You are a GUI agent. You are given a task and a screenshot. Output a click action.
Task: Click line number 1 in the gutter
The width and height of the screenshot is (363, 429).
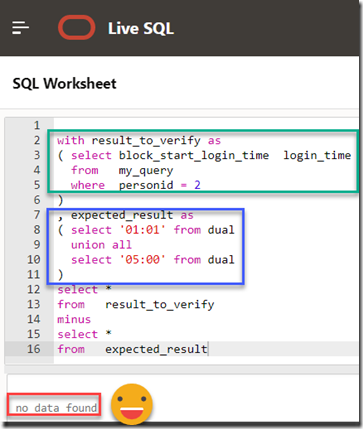click(x=37, y=126)
